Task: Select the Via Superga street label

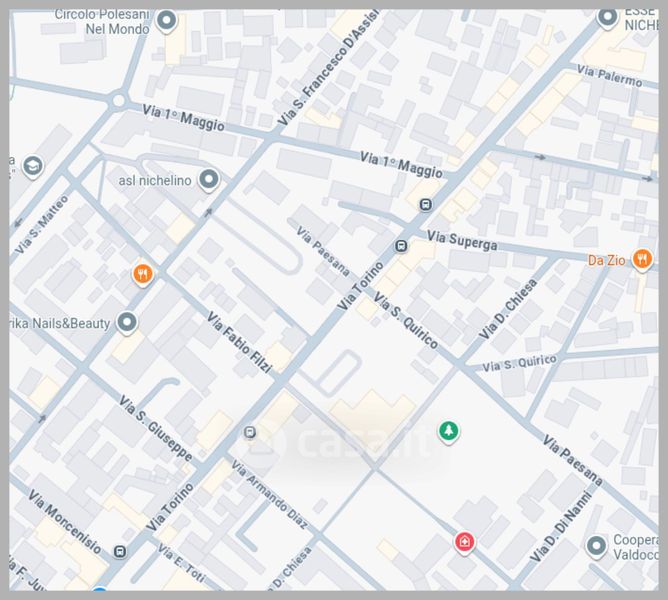Action: pos(462,240)
